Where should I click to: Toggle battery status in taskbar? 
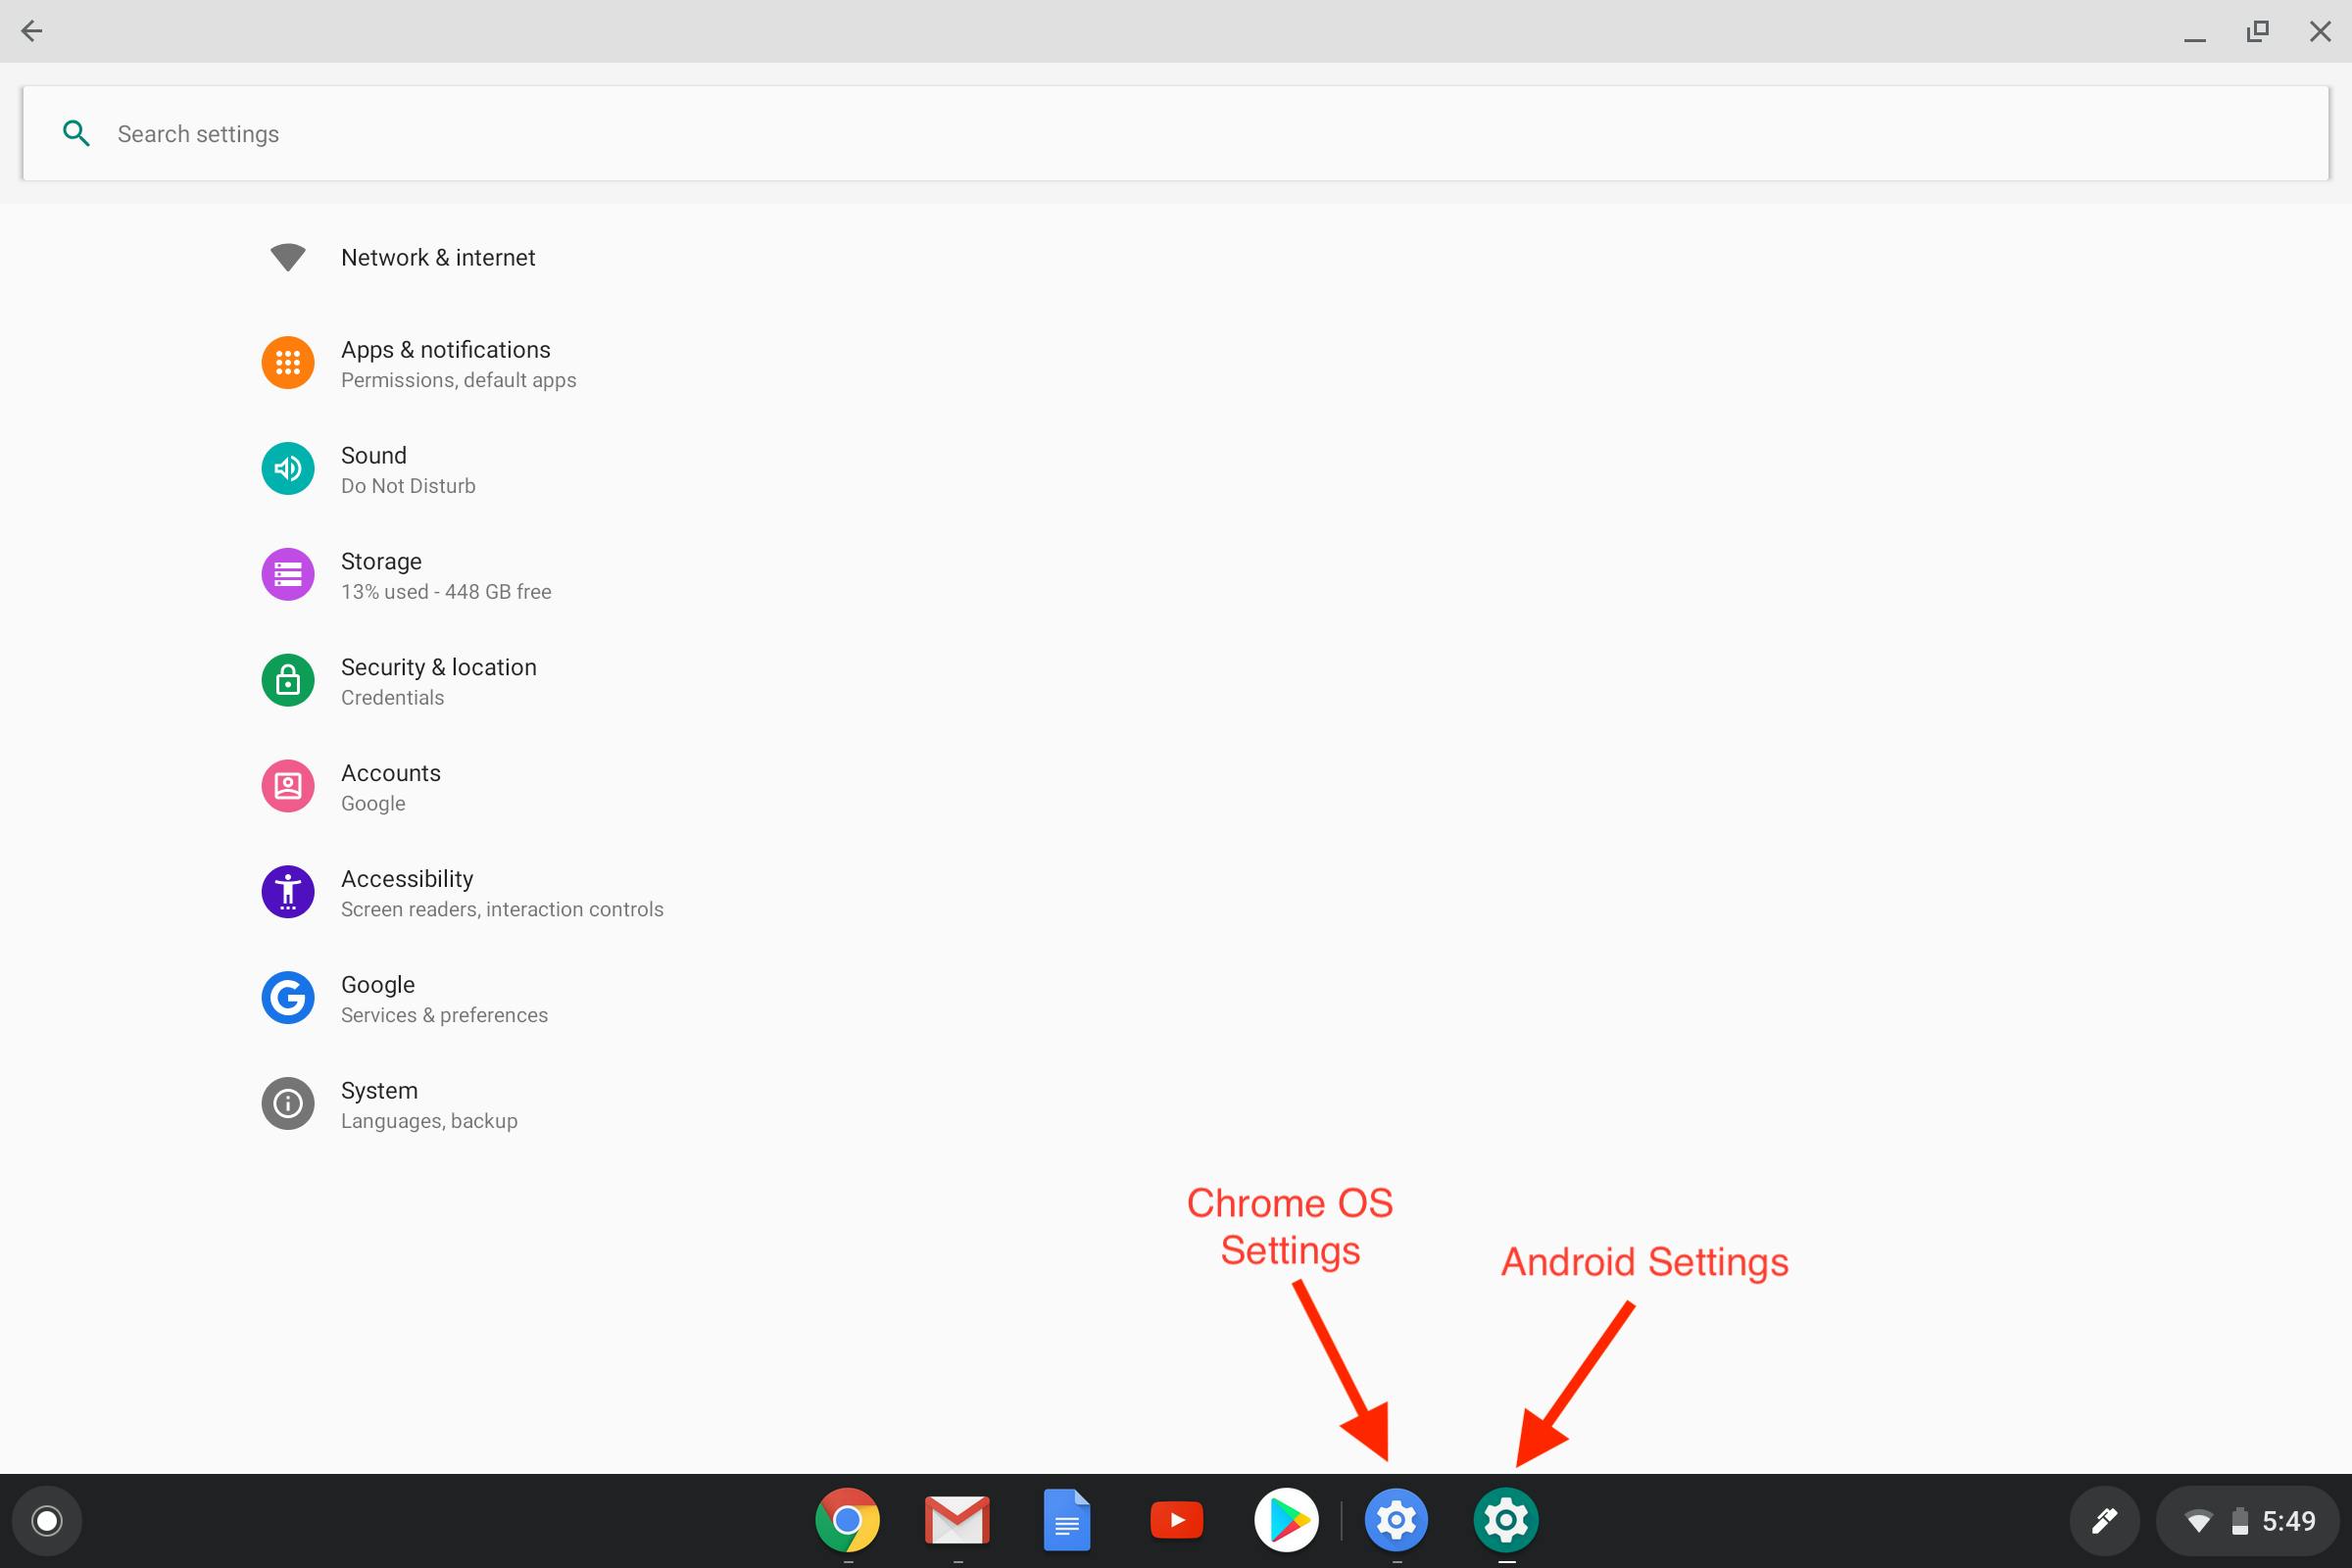pyautogui.click(x=2242, y=1519)
